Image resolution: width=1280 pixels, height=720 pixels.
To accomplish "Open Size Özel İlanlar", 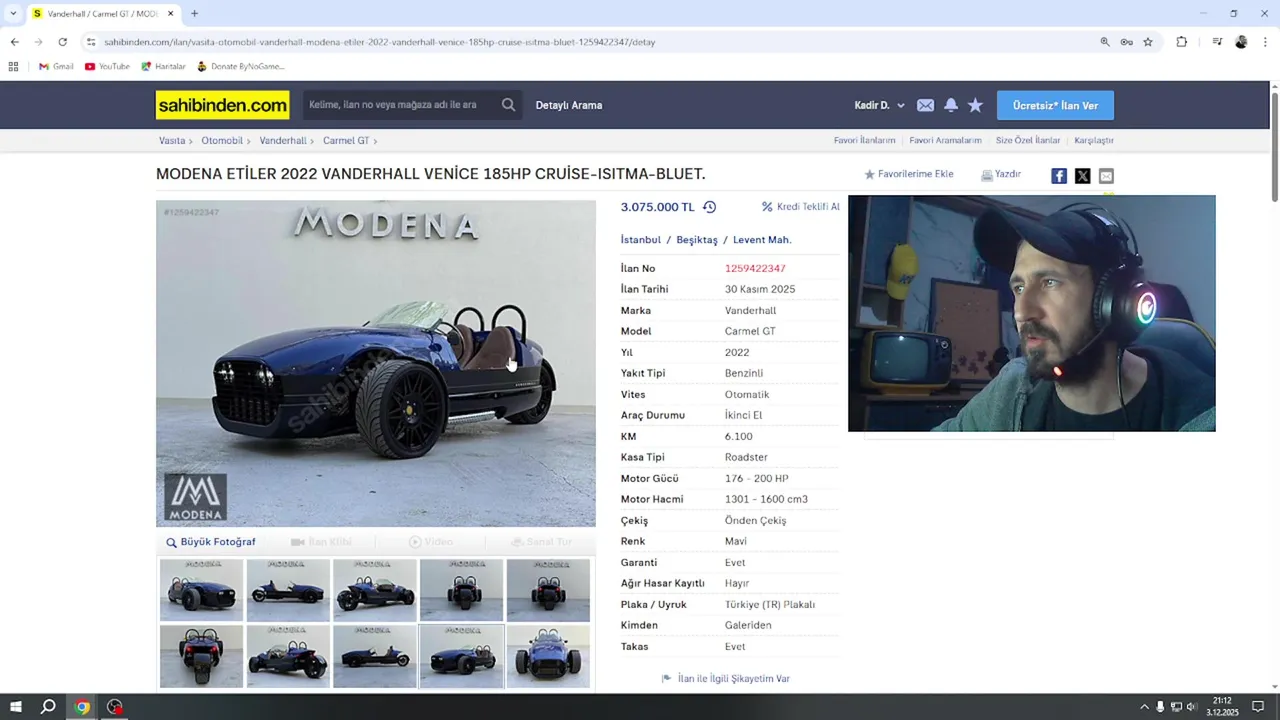I will click(x=1028, y=141).
